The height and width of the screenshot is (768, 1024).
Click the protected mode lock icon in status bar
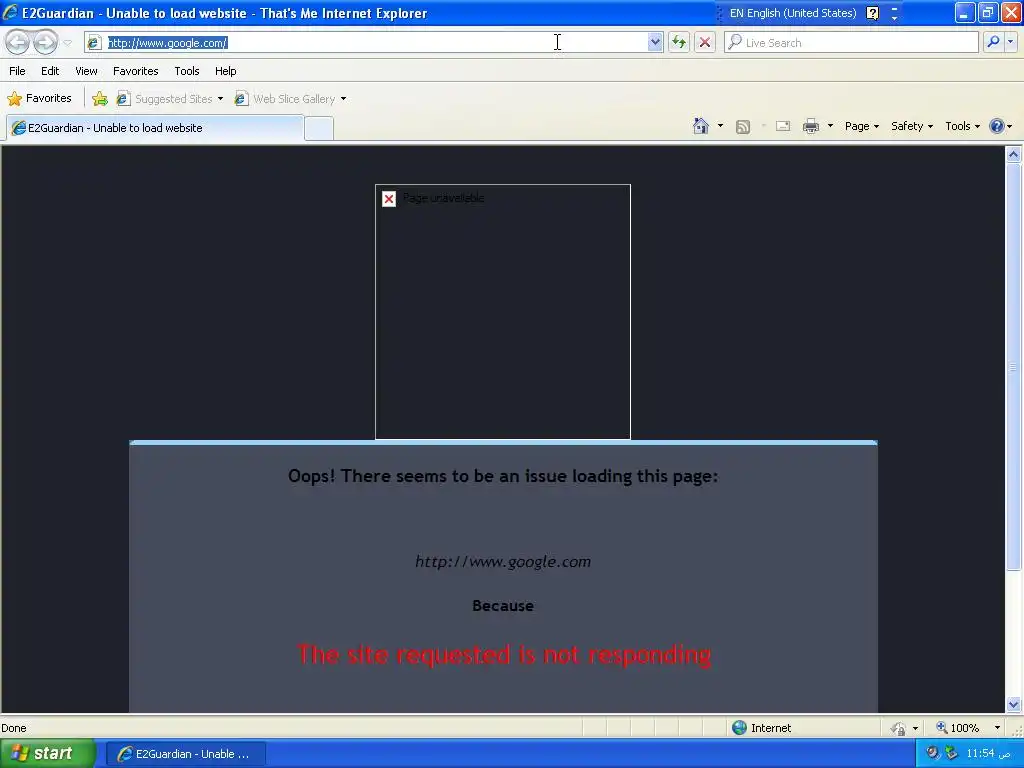point(899,728)
